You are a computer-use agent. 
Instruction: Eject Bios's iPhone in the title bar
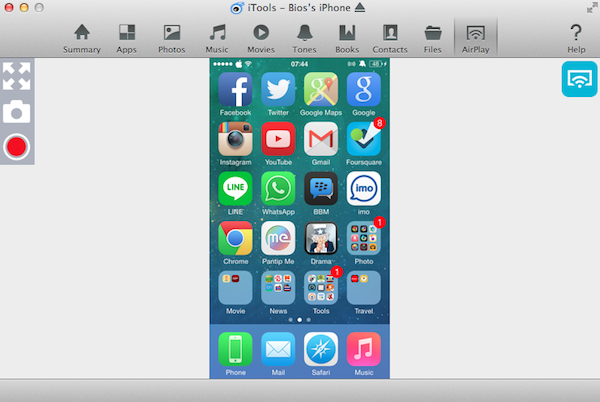click(x=360, y=8)
